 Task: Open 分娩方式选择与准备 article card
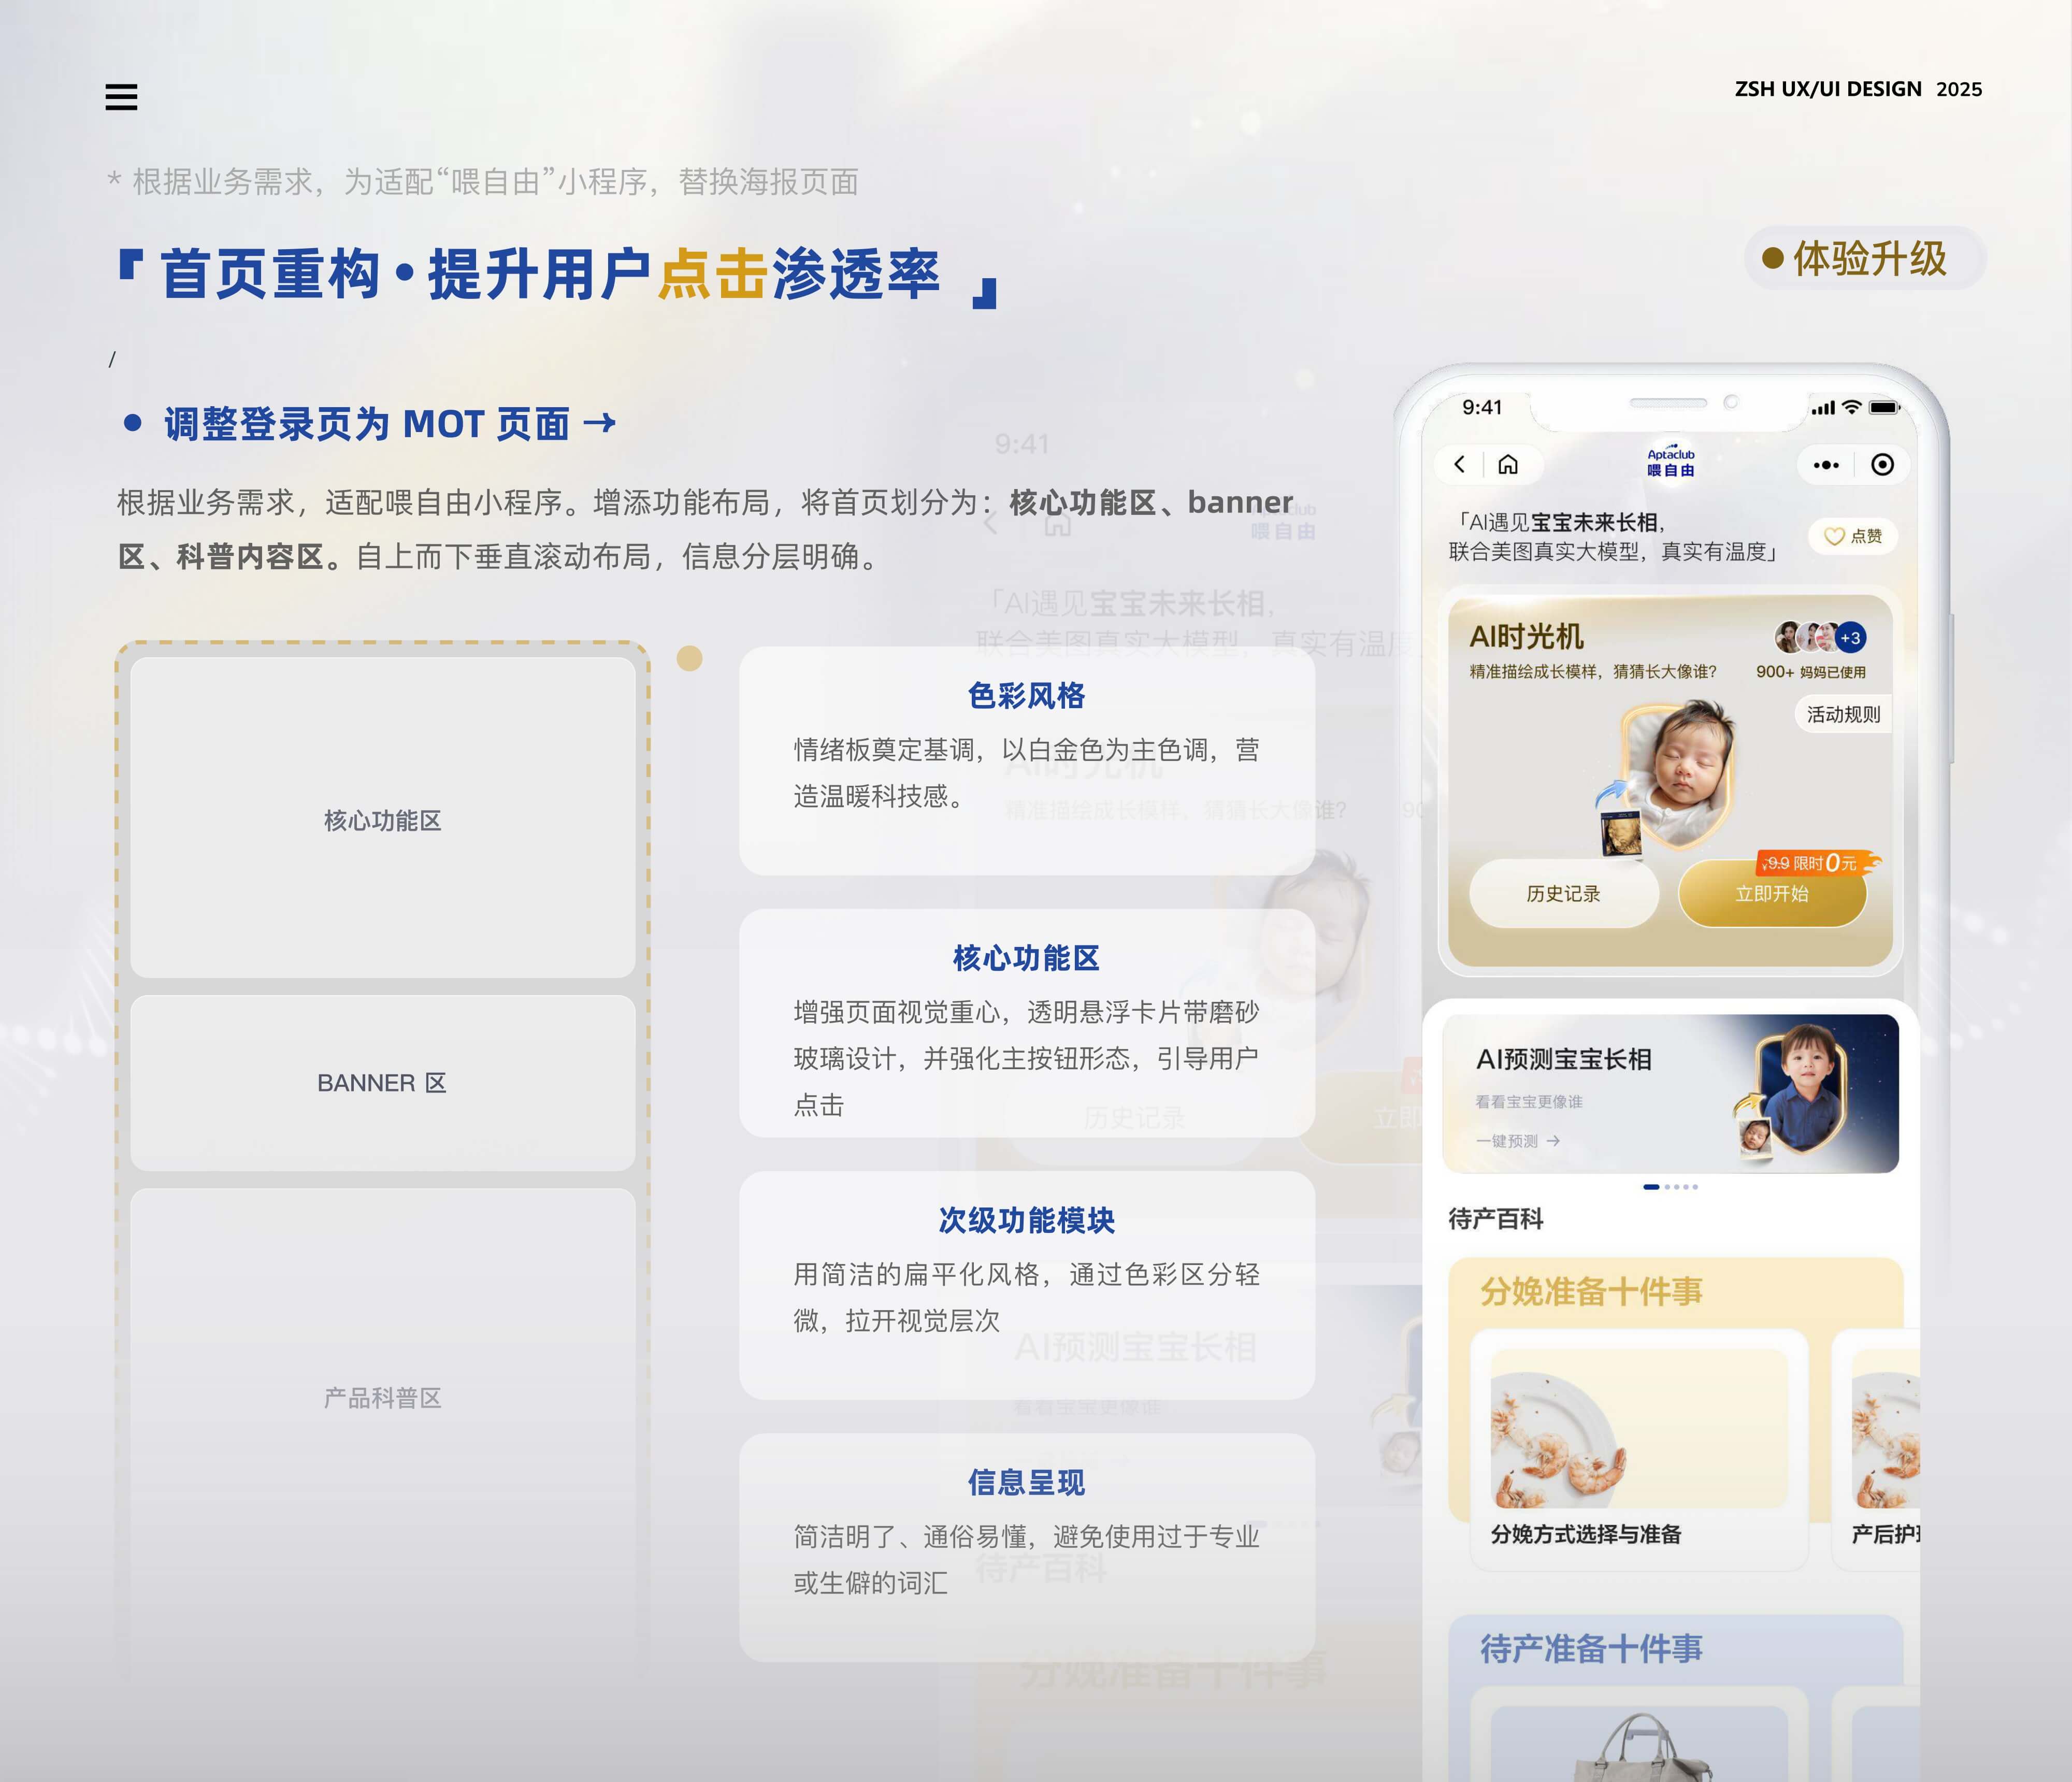coord(1639,1450)
